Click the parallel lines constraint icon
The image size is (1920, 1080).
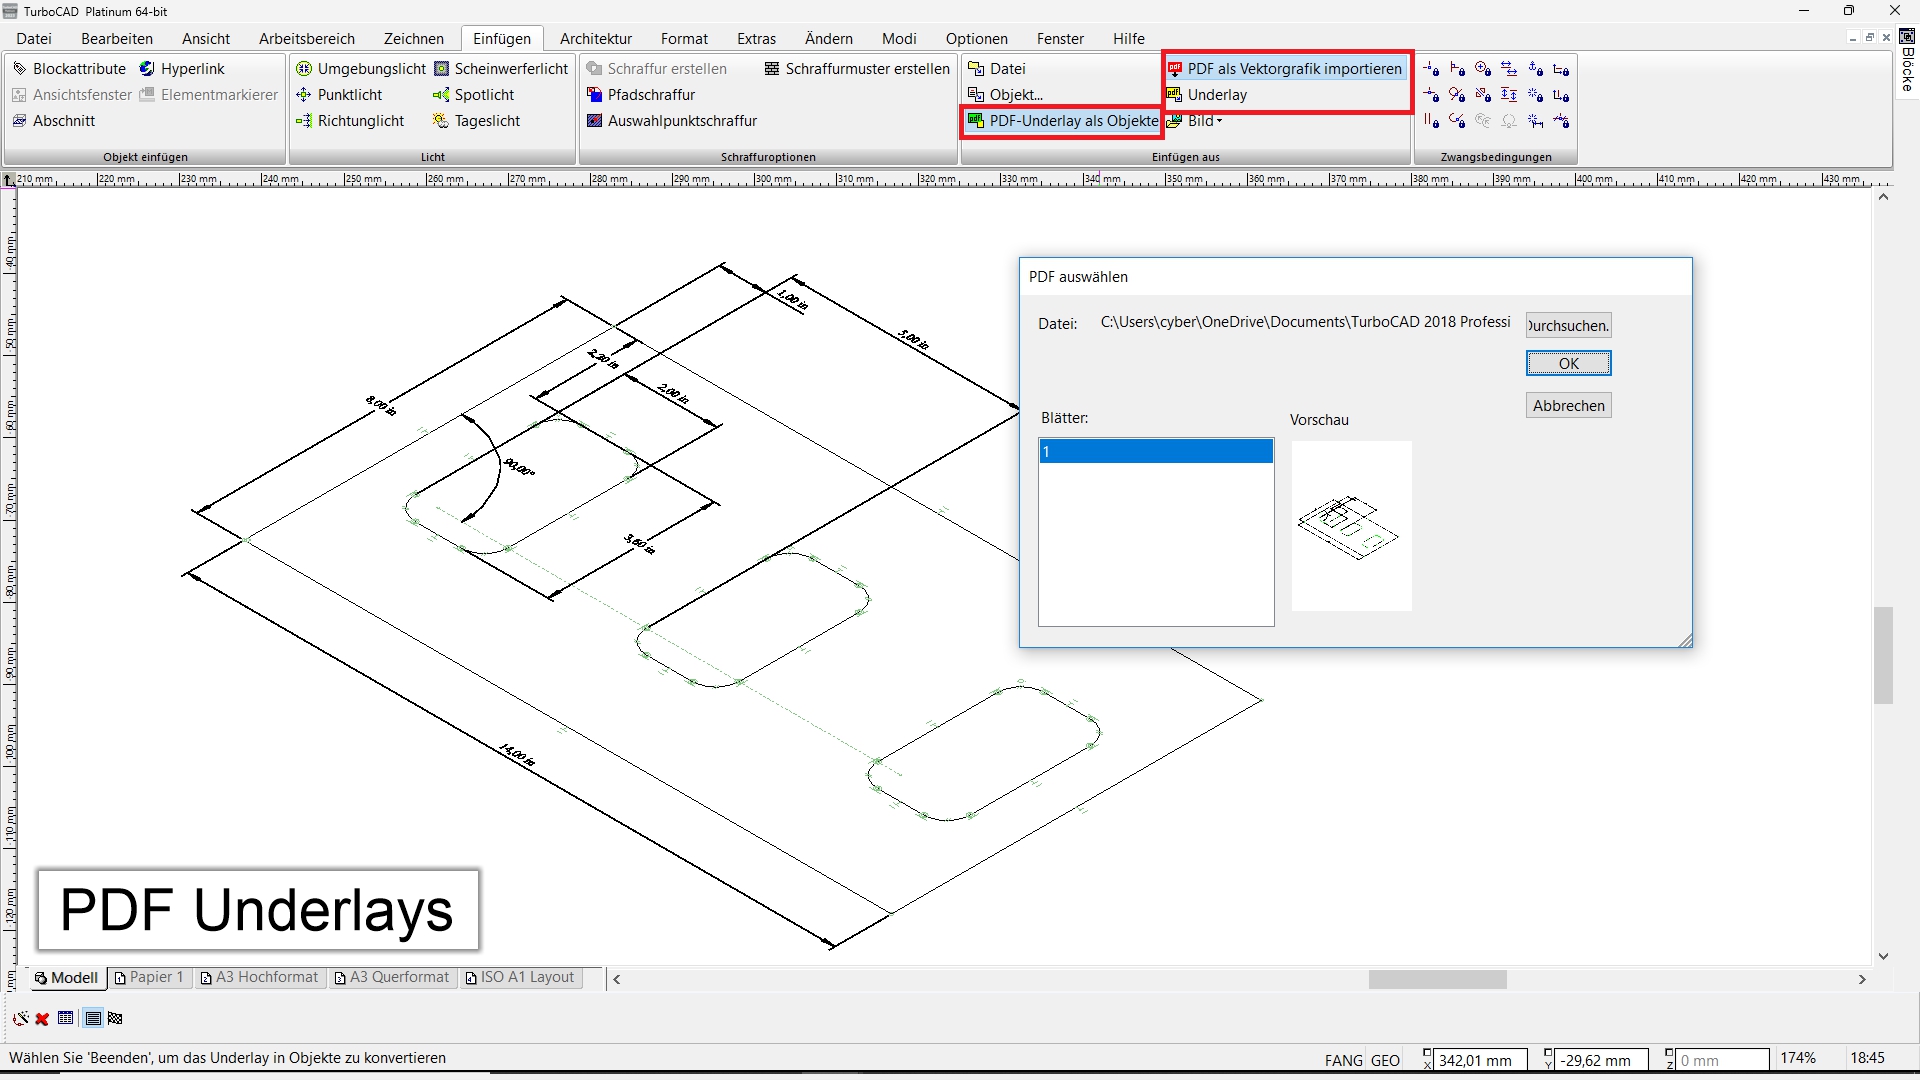tap(1431, 121)
